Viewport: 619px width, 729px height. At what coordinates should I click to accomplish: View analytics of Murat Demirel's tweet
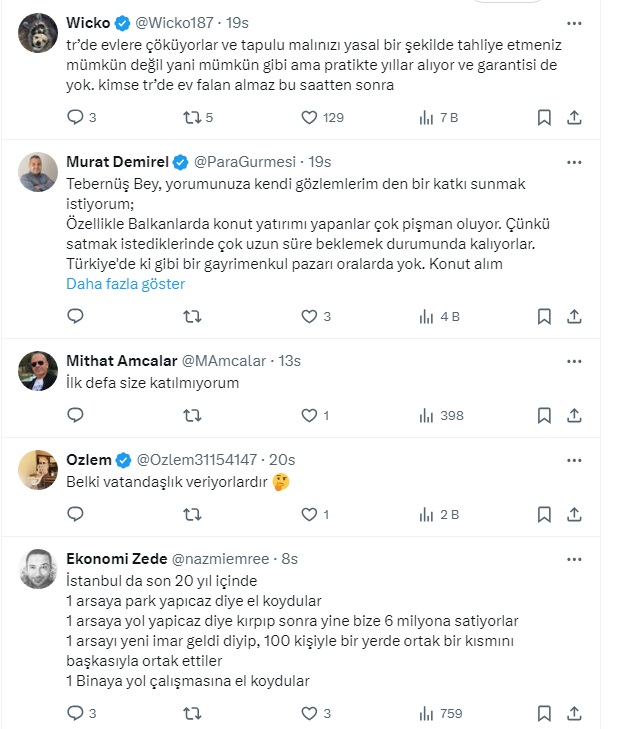(427, 317)
